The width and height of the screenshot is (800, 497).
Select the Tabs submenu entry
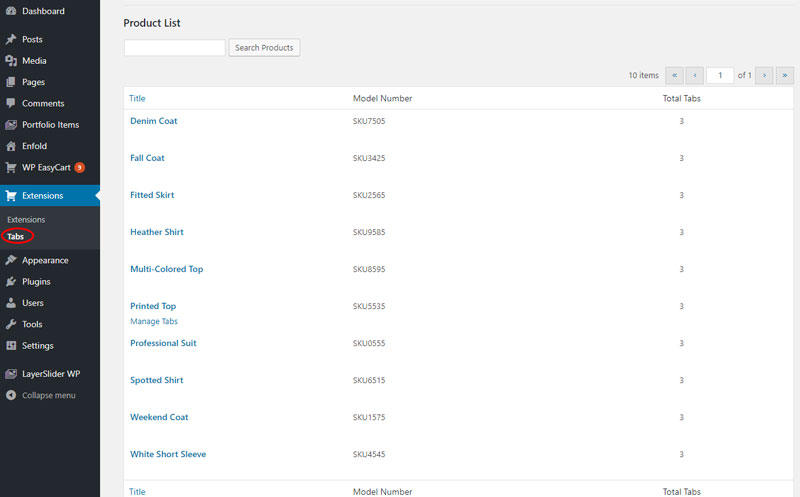coord(15,236)
